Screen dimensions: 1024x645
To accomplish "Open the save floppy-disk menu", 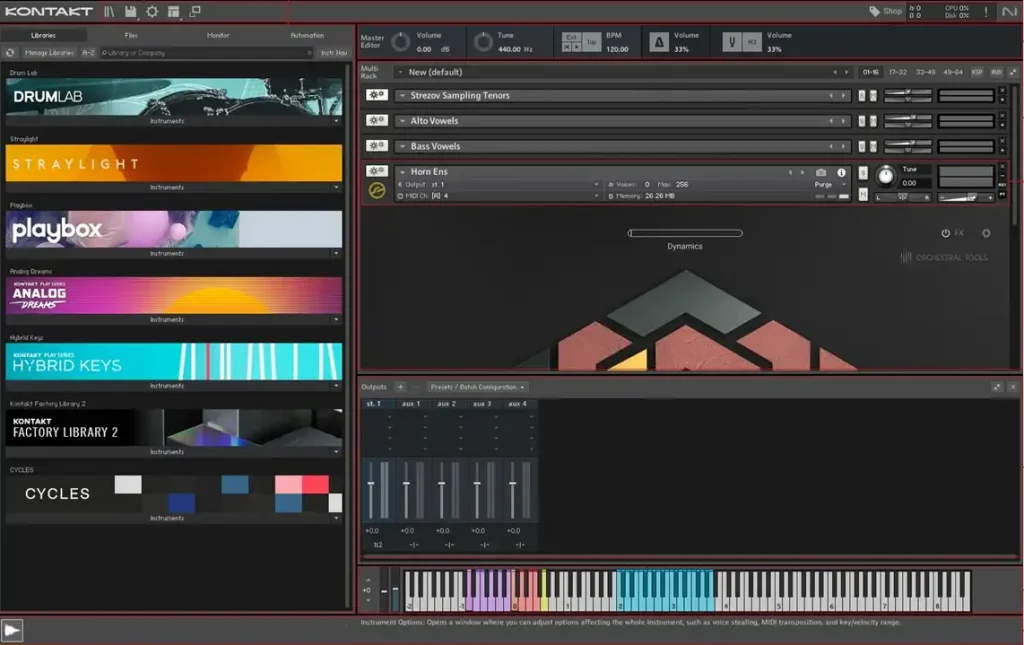I will pyautogui.click(x=131, y=12).
